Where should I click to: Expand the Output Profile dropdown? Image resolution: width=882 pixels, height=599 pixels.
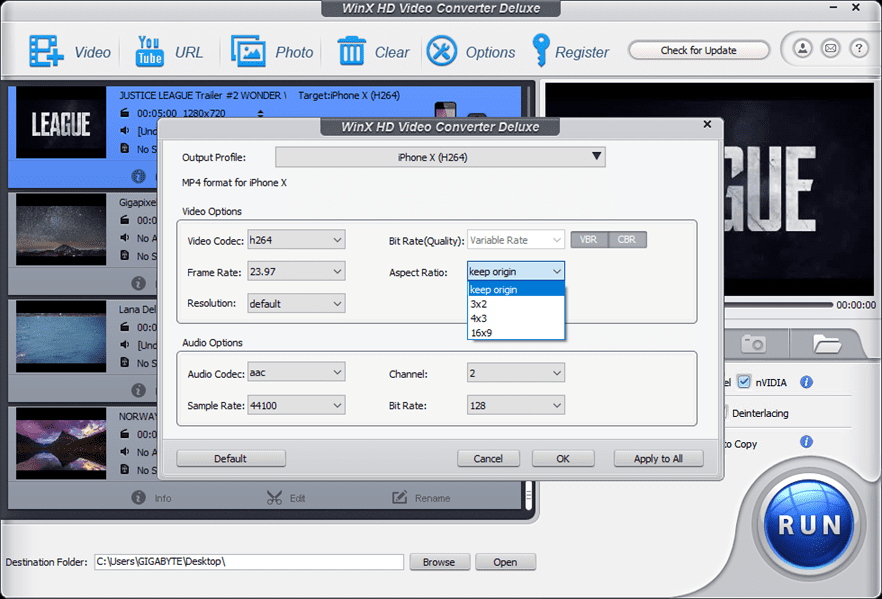click(440, 157)
